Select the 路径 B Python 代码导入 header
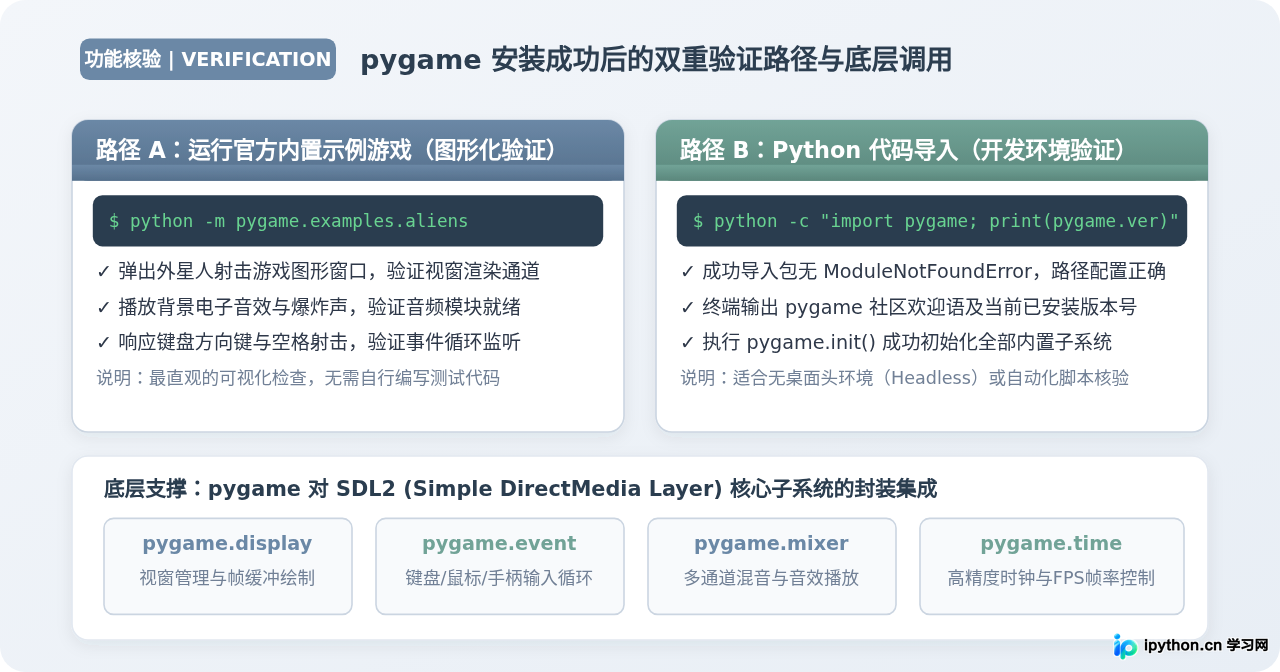The width and height of the screenshot is (1280, 672). point(932,150)
